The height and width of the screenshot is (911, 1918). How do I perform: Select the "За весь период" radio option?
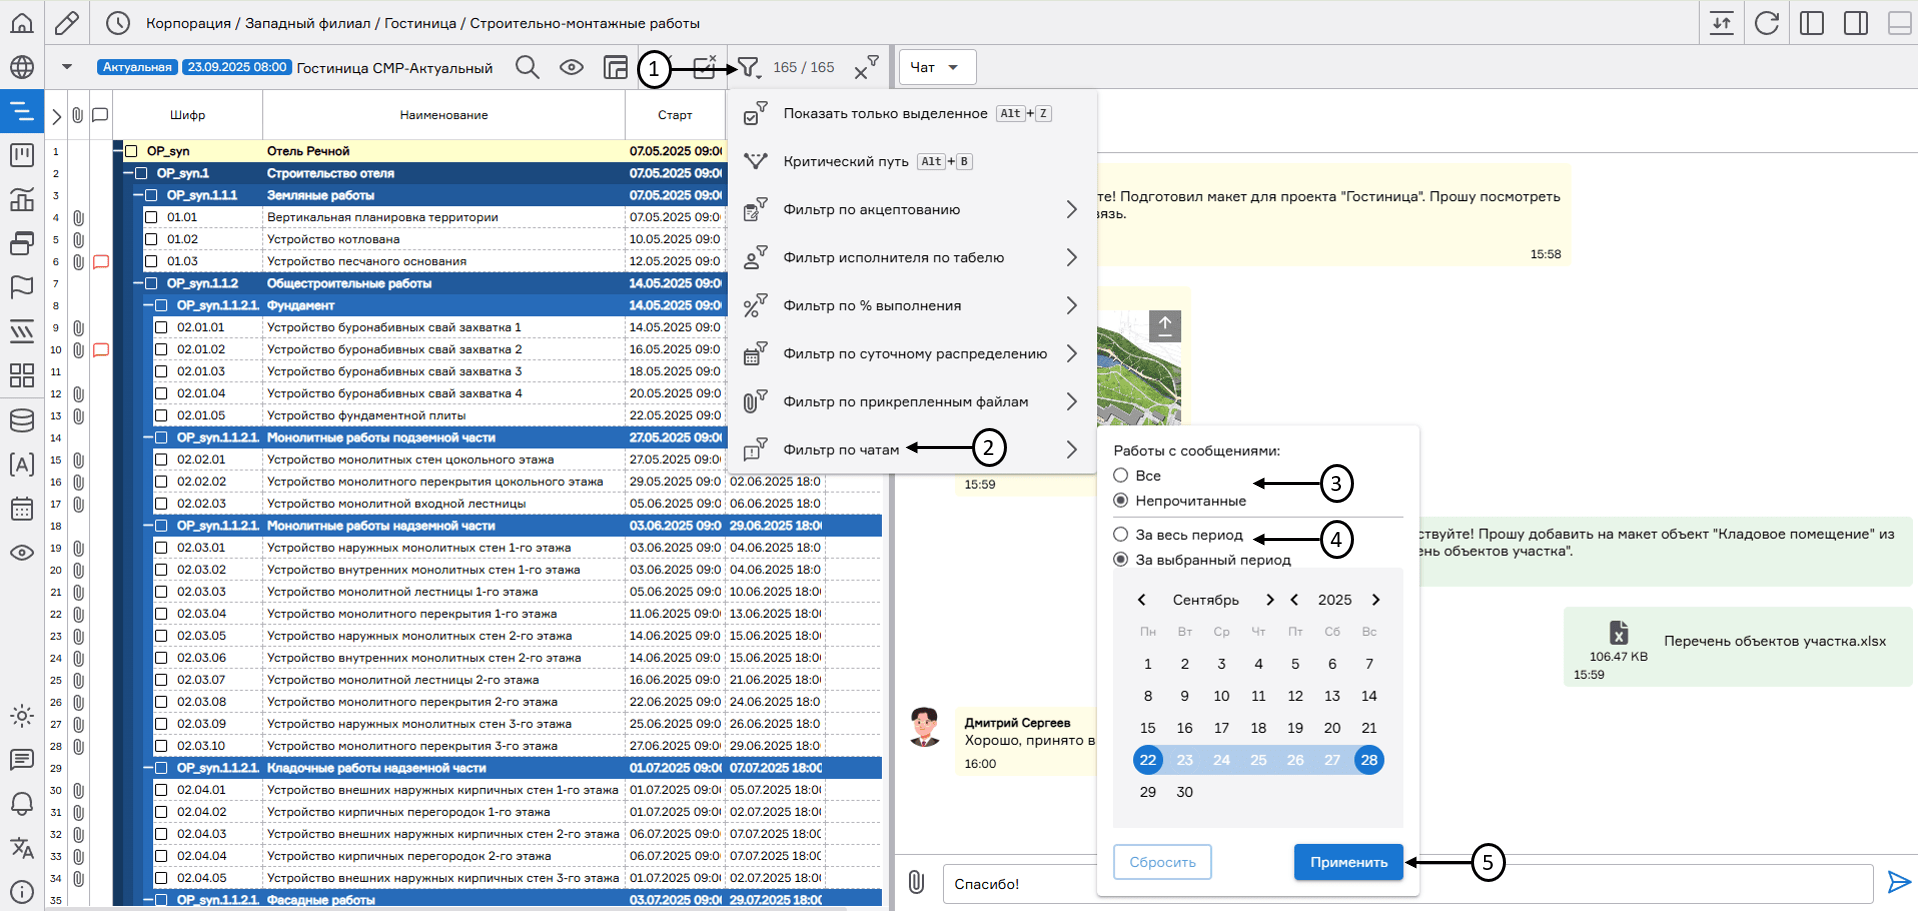pos(1121,535)
